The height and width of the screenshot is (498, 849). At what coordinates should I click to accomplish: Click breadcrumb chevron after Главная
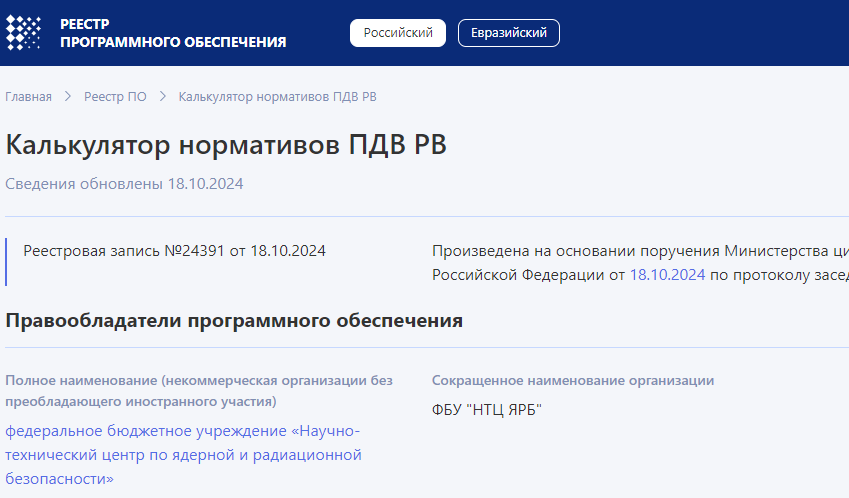pyautogui.click(x=68, y=97)
